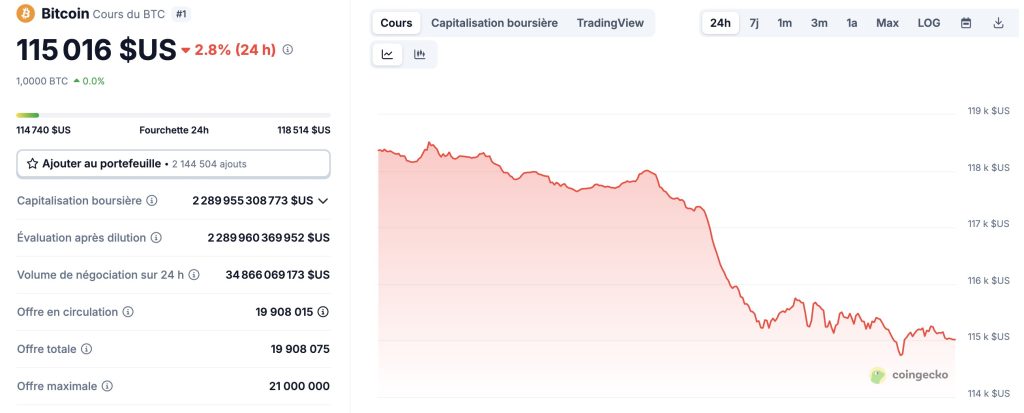This screenshot has height=413, width=1024.
Task: Click the Bitcoin logo icon
Action: (27, 14)
